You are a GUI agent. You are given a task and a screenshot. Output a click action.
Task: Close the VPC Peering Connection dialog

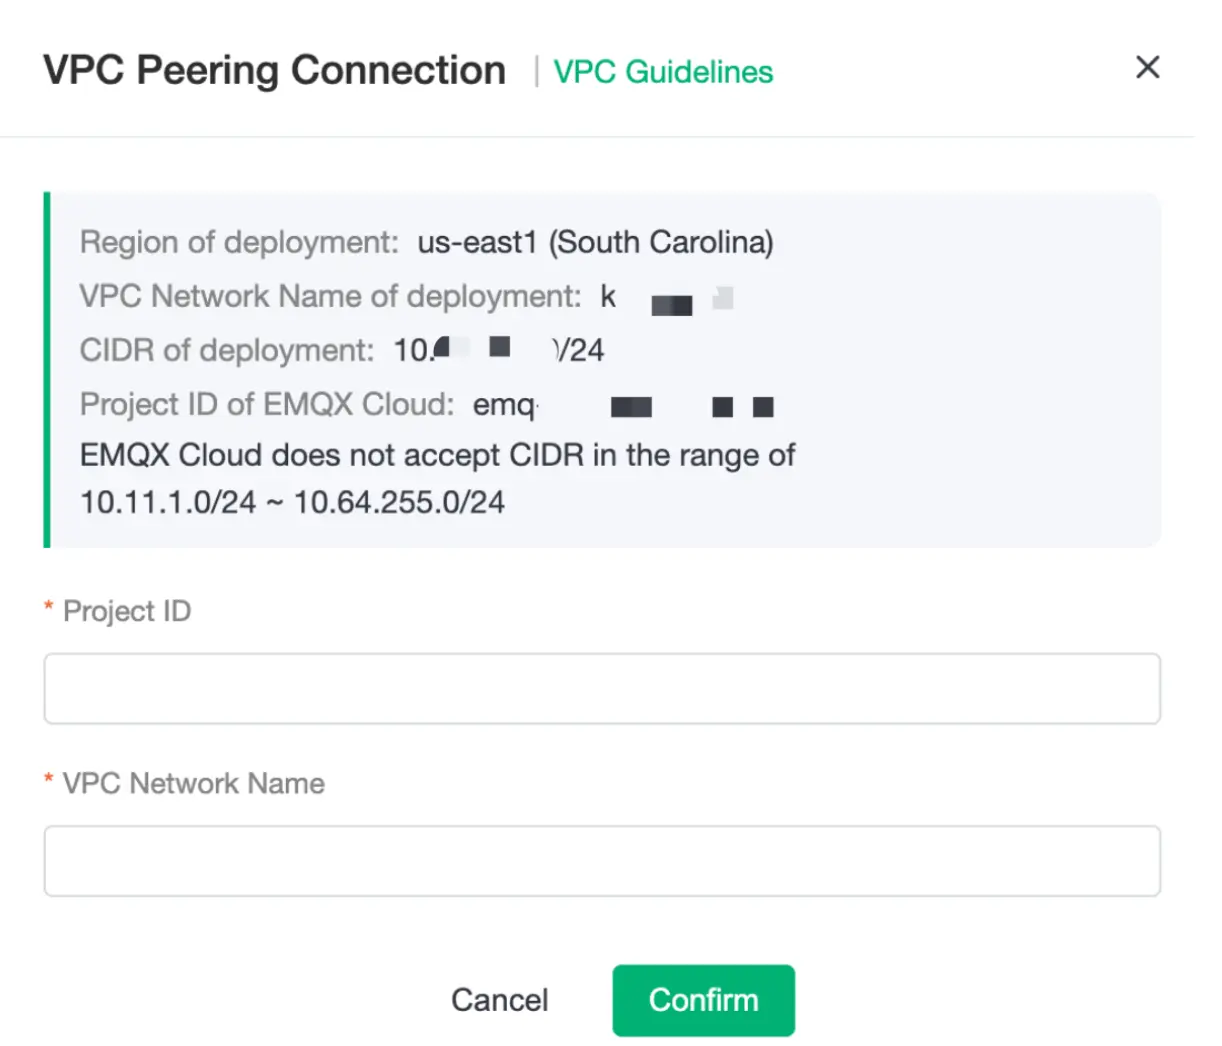click(x=1147, y=67)
